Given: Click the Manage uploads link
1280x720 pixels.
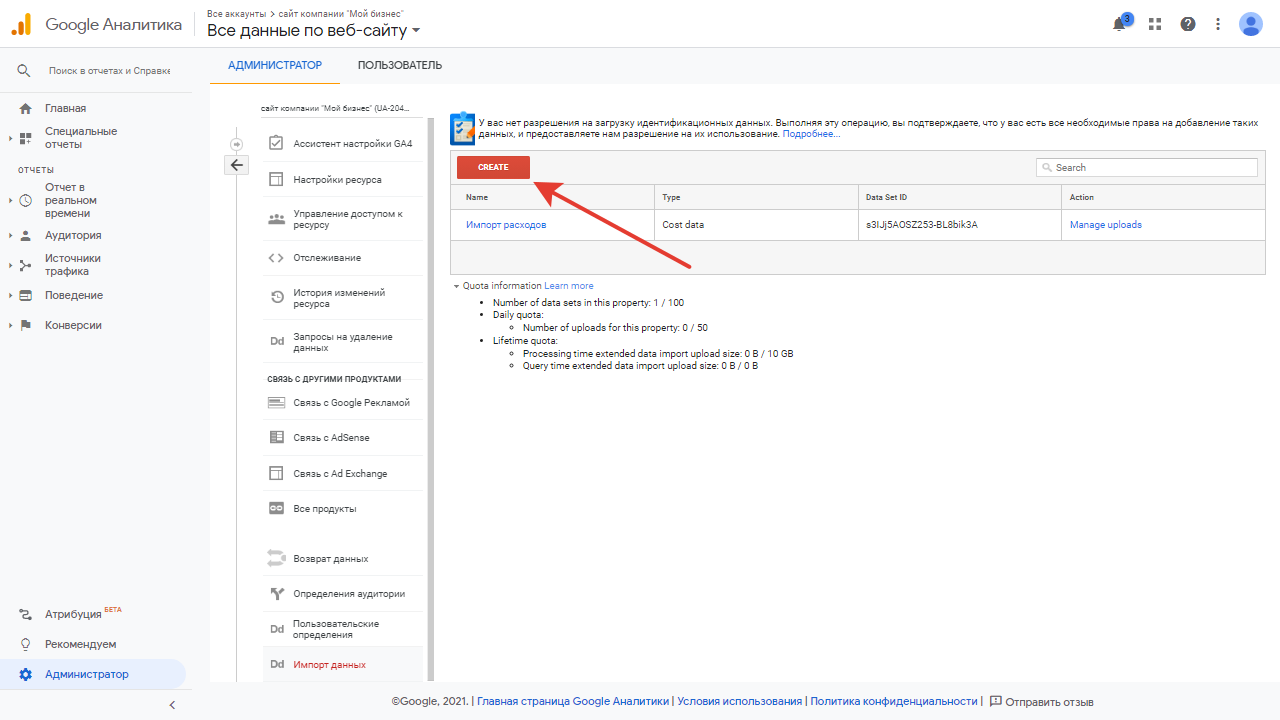Looking at the screenshot, I should pos(1105,225).
